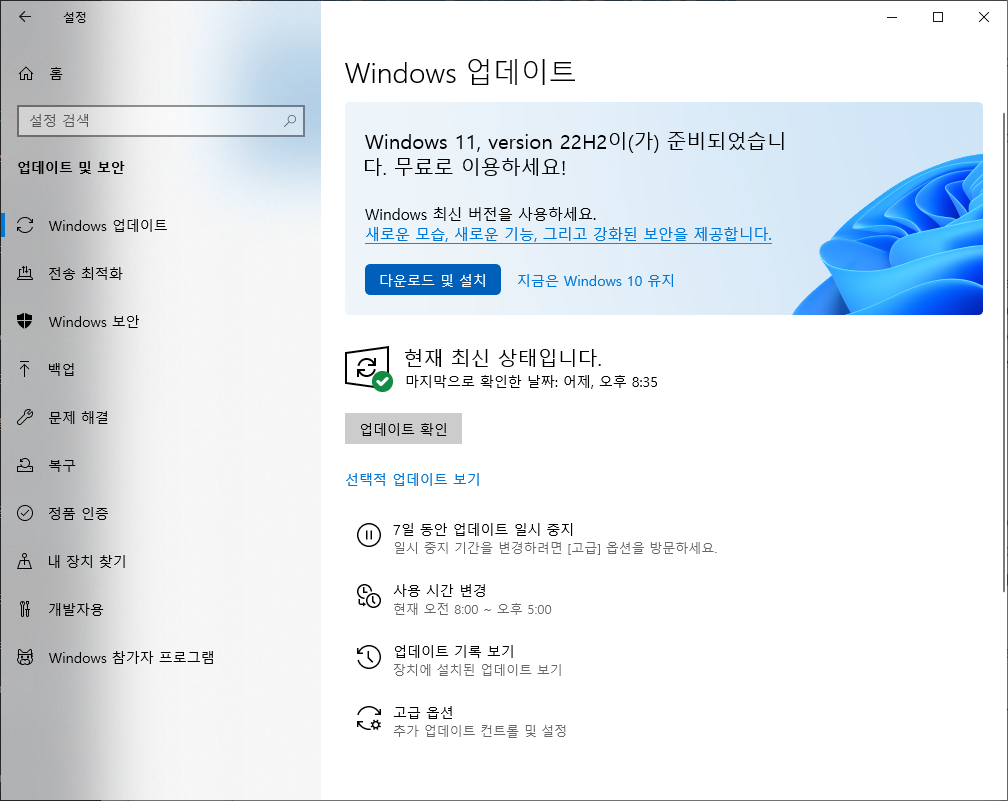This screenshot has width=1008, height=801.
Task: Click the vertical scrollbar on right edge
Action: point(1004,352)
